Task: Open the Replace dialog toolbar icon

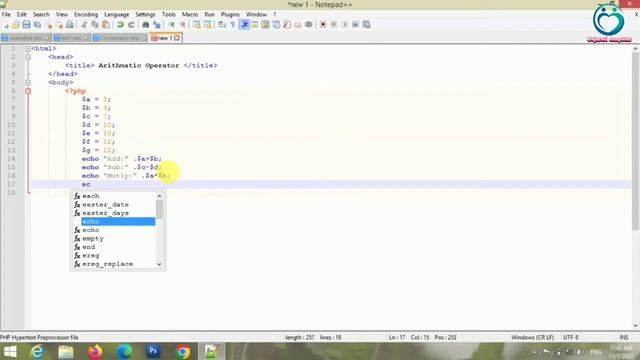Action: pyautogui.click(x=156, y=24)
